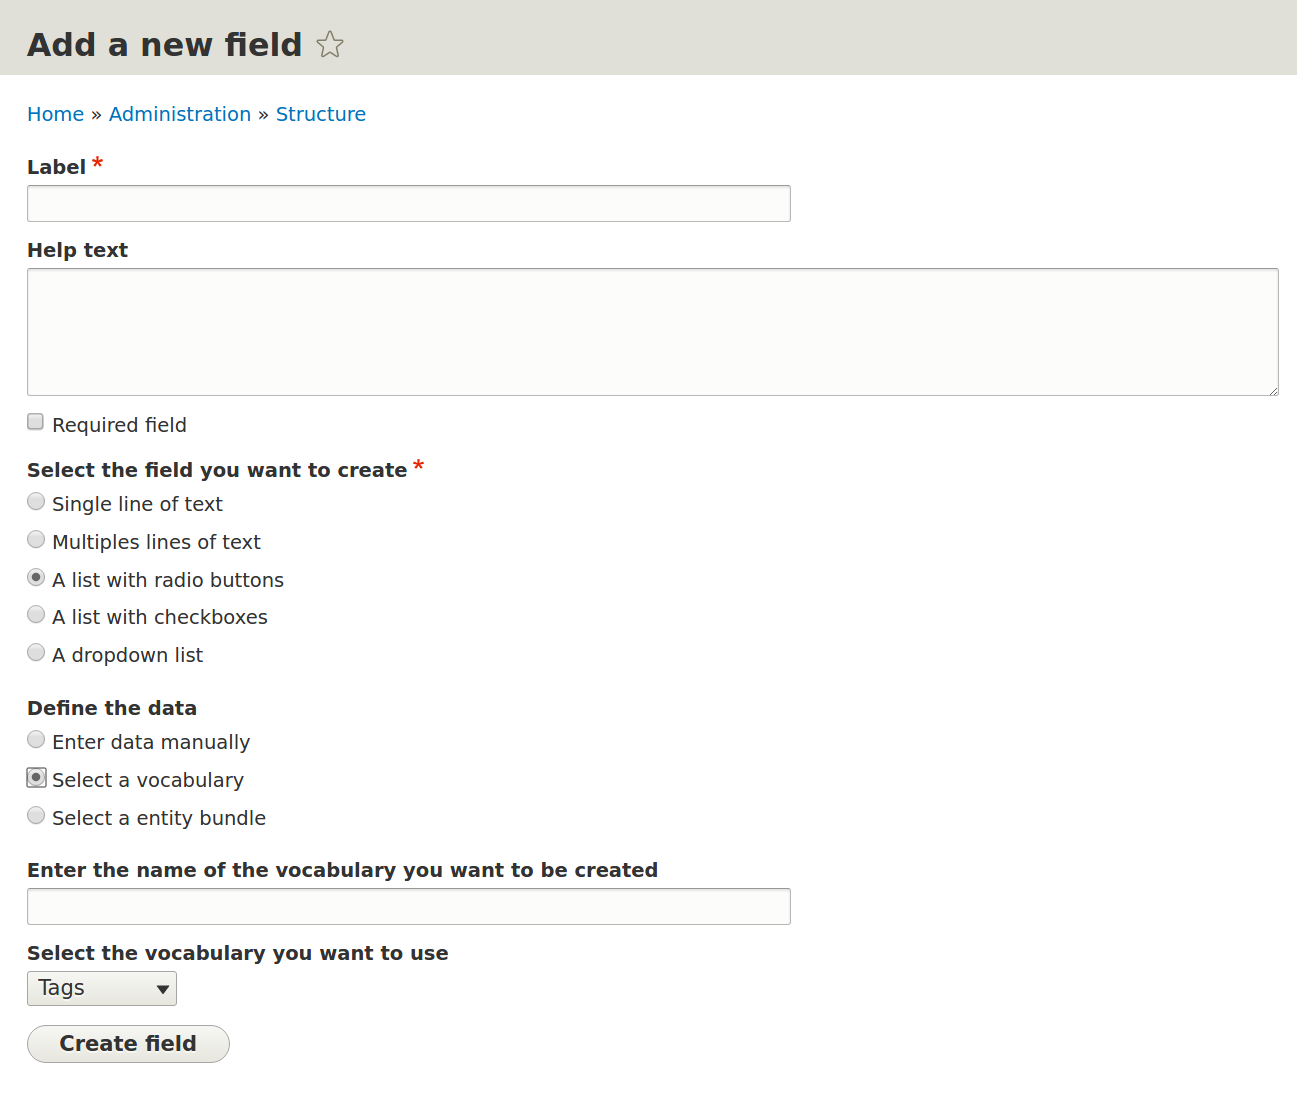Viewport: 1297px width, 1102px height.
Task: Click inside the Help text area
Action: pos(653,332)
